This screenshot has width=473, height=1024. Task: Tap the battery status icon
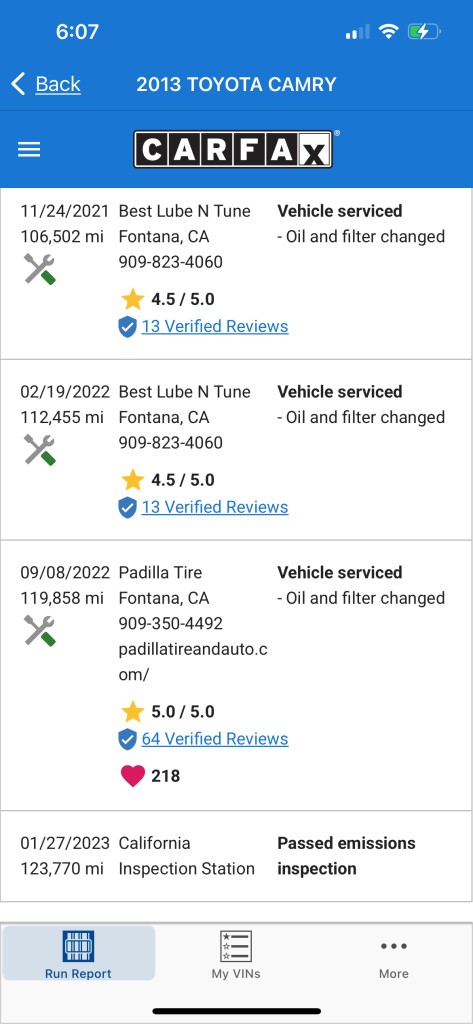coord(424,31)
